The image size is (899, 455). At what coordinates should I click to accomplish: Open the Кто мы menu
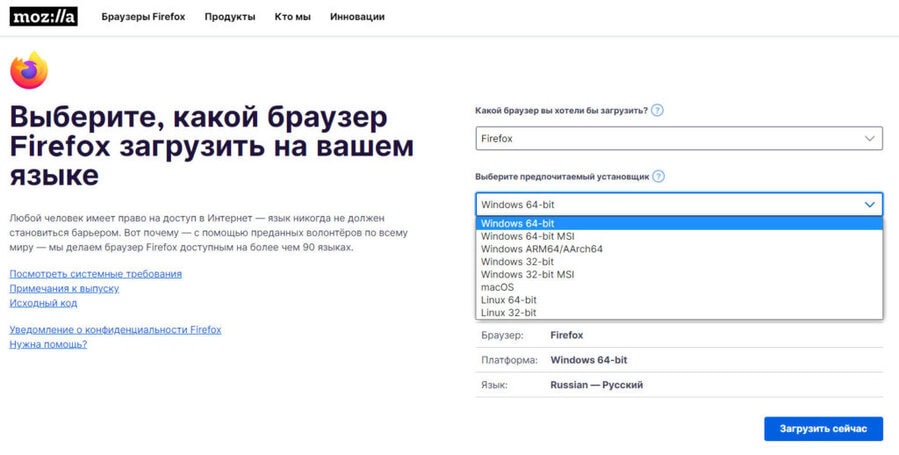[x=292, y=17]
